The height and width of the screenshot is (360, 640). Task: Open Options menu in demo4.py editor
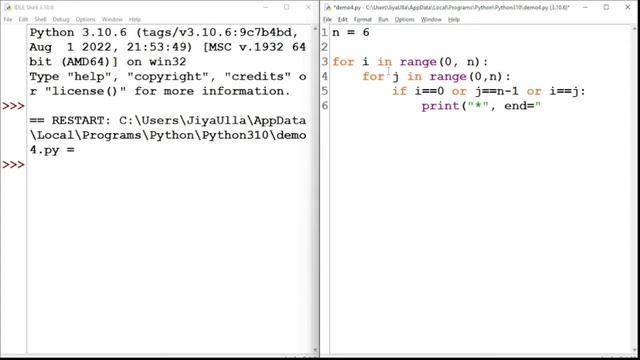404,19
